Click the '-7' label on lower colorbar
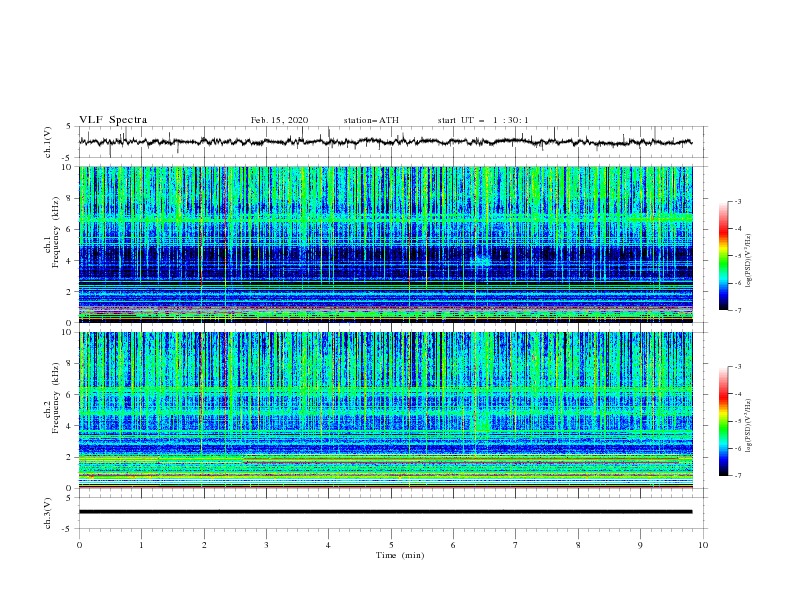792x612 pixels. [x=737, y=476]
